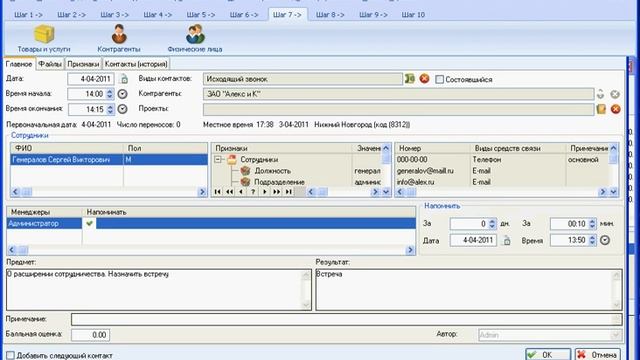Open Автор dropdown

pos(616,335)
